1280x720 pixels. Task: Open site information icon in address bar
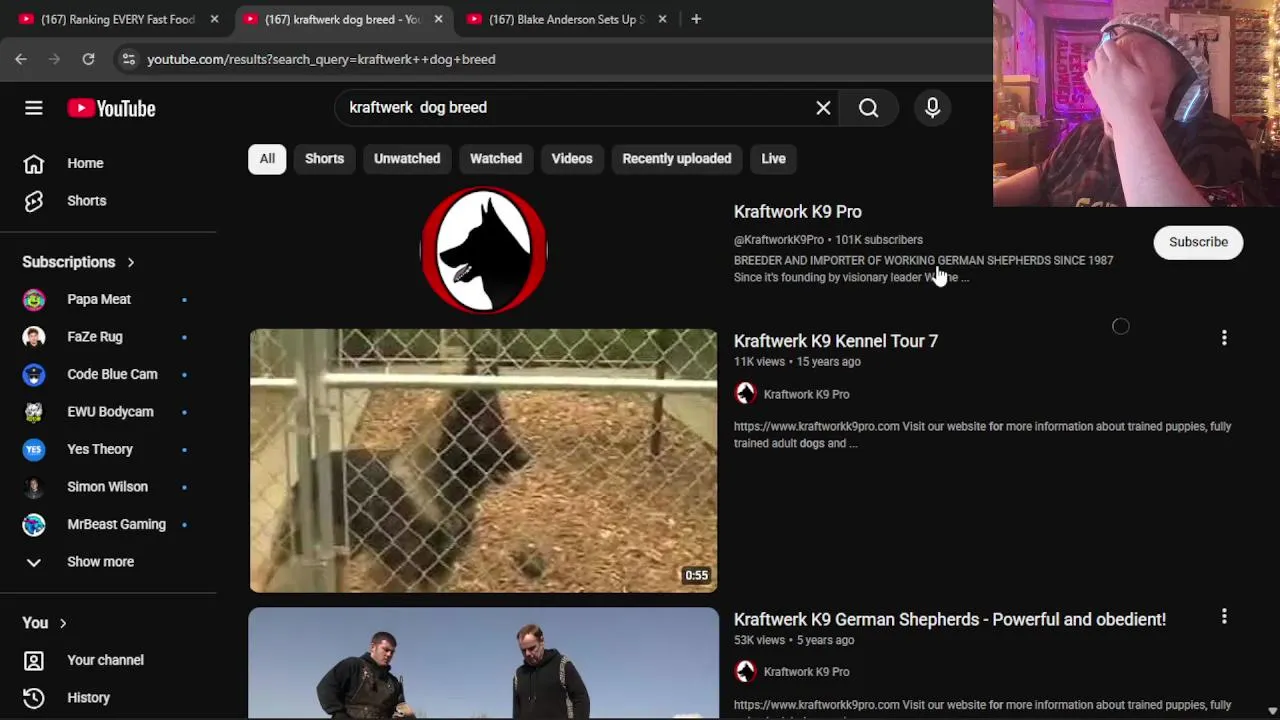pos(128,59)
